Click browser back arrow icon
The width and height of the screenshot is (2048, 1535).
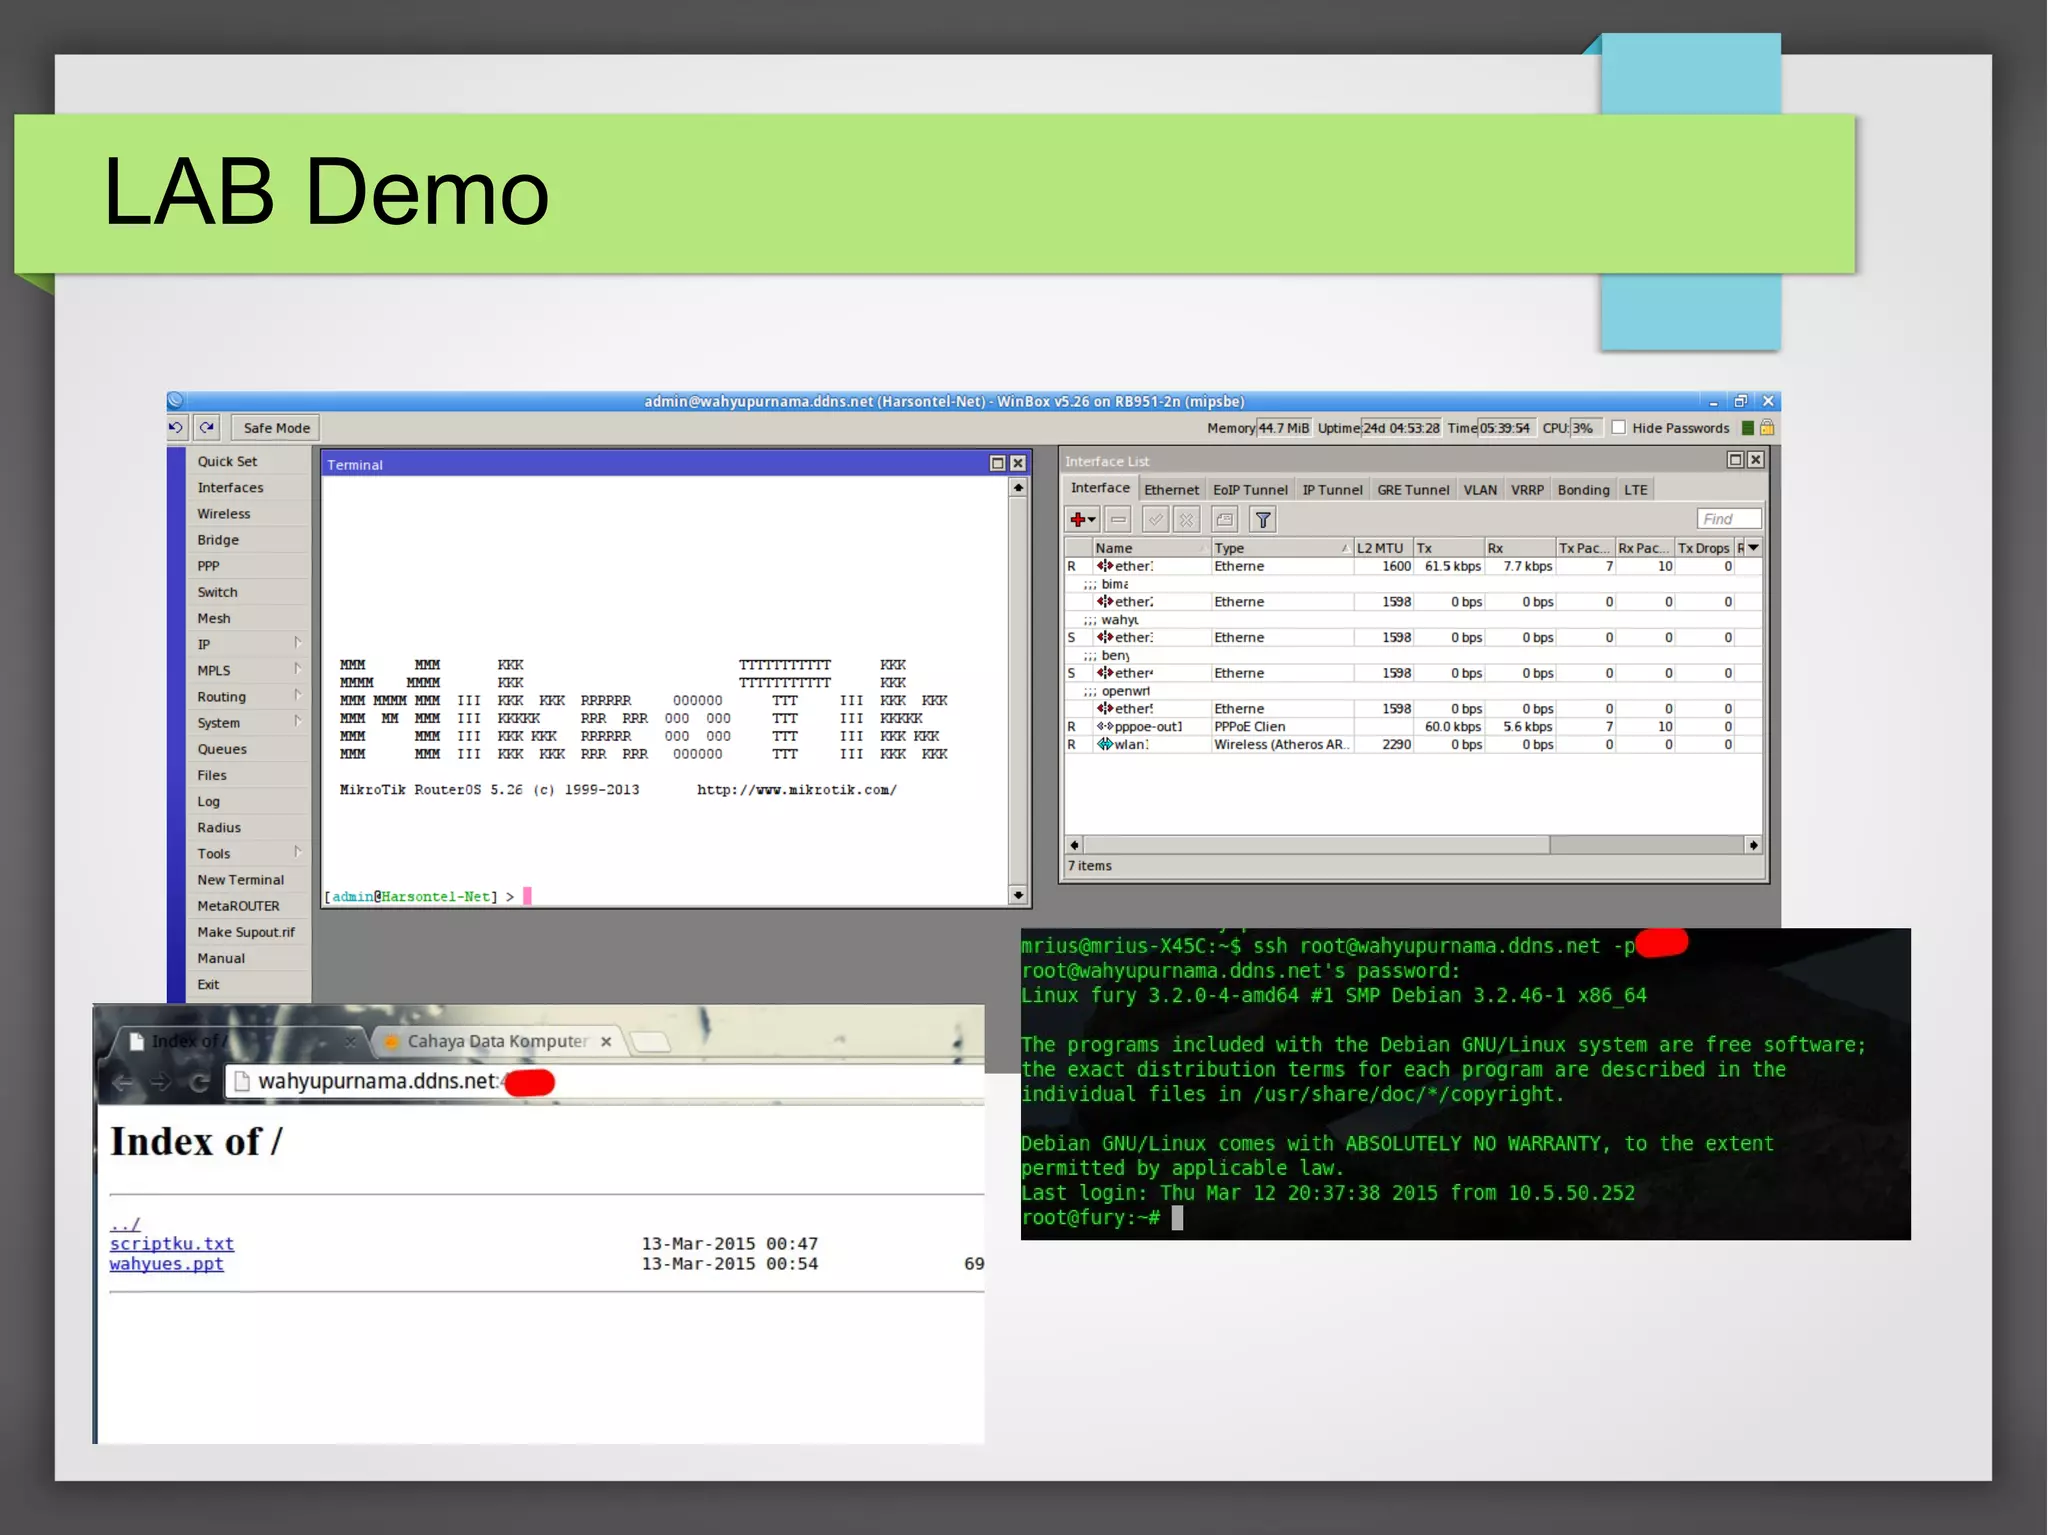[122, 1082]
